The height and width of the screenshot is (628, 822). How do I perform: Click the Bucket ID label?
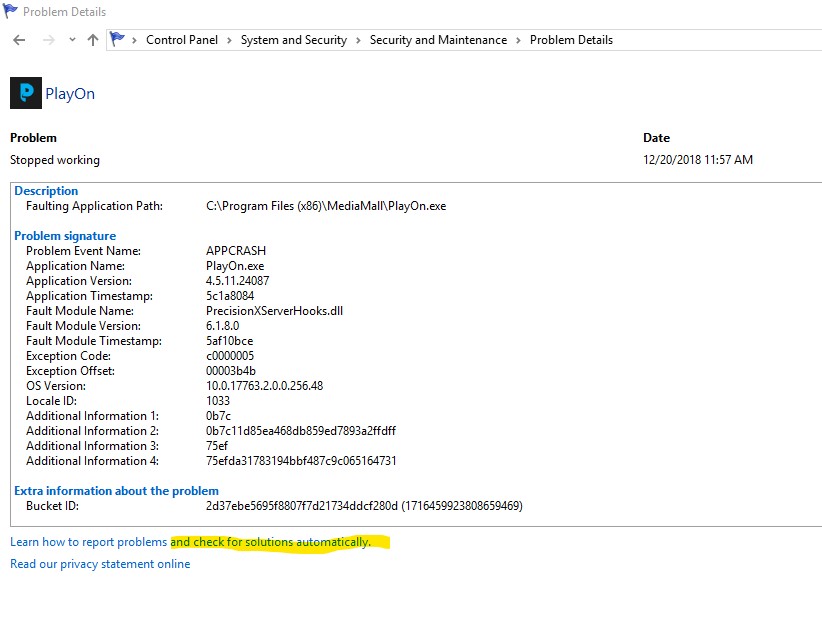point(52,506)
